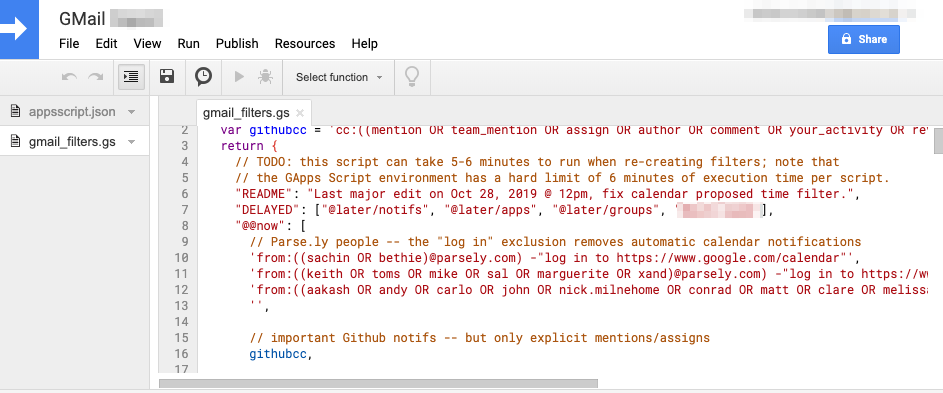Screen dimensions: 943x393
Task: Click the file icon beside gmail_filters.gs
Action: [x=16, y=142]
